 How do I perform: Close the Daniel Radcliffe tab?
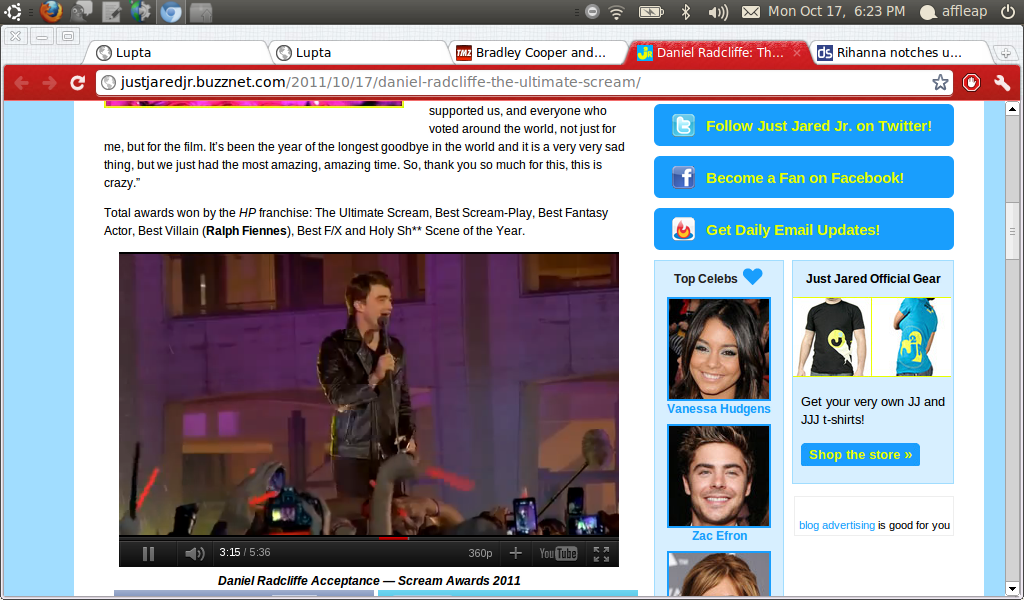tap(797, 53)
